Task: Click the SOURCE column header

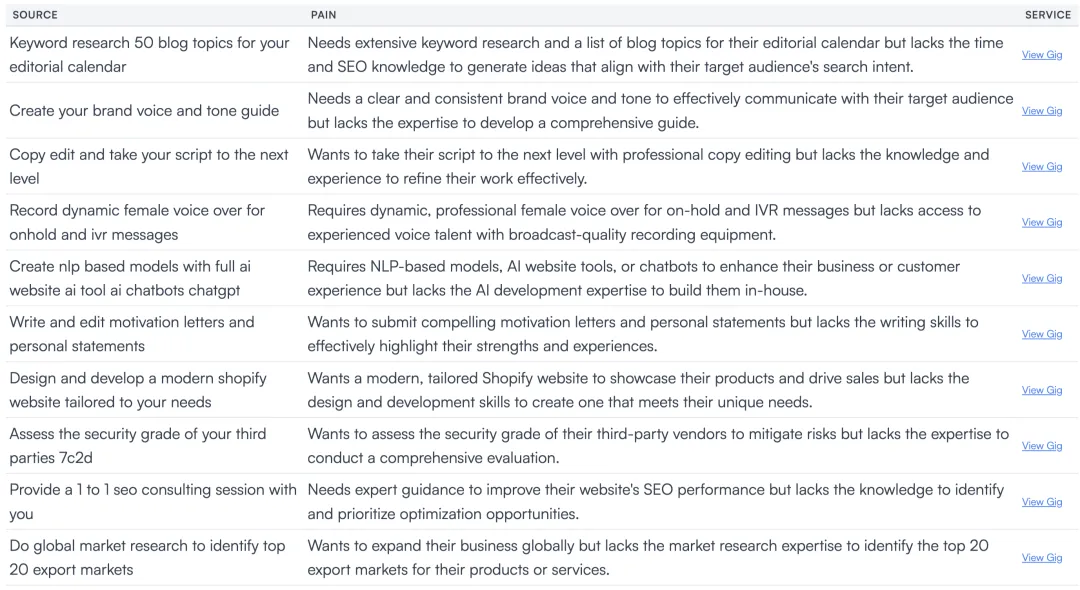Action: tap(35, 14)
